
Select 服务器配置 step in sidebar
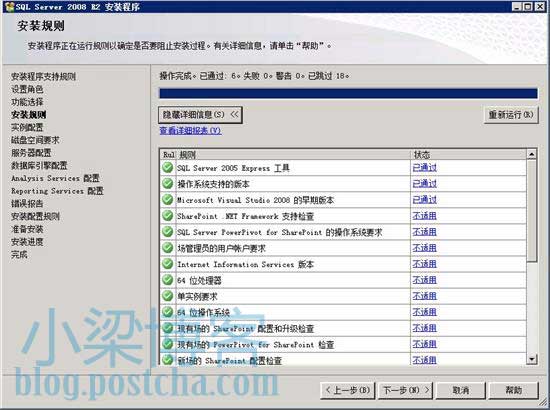31,153
